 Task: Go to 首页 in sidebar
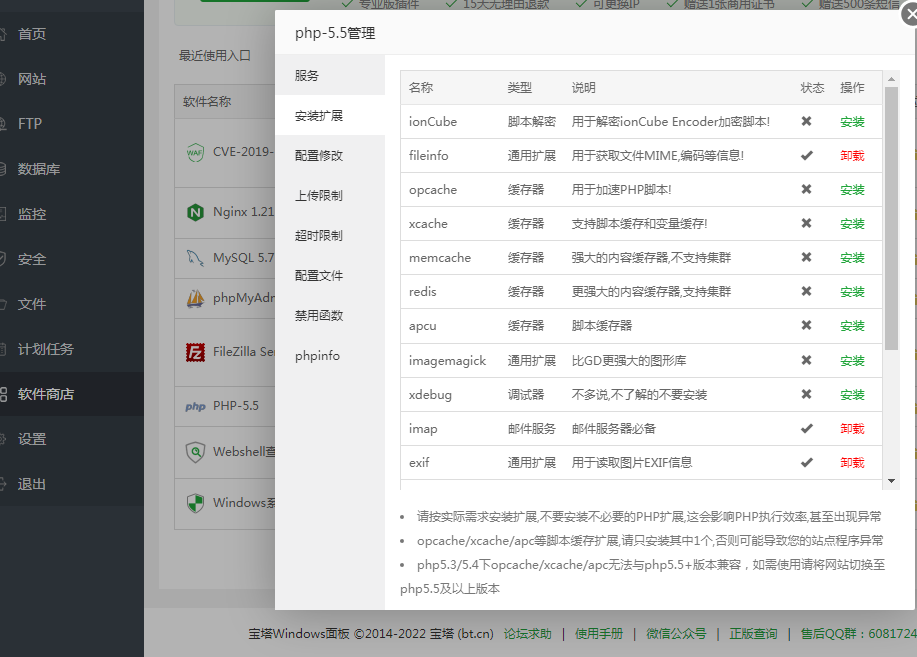coord(72,34)
